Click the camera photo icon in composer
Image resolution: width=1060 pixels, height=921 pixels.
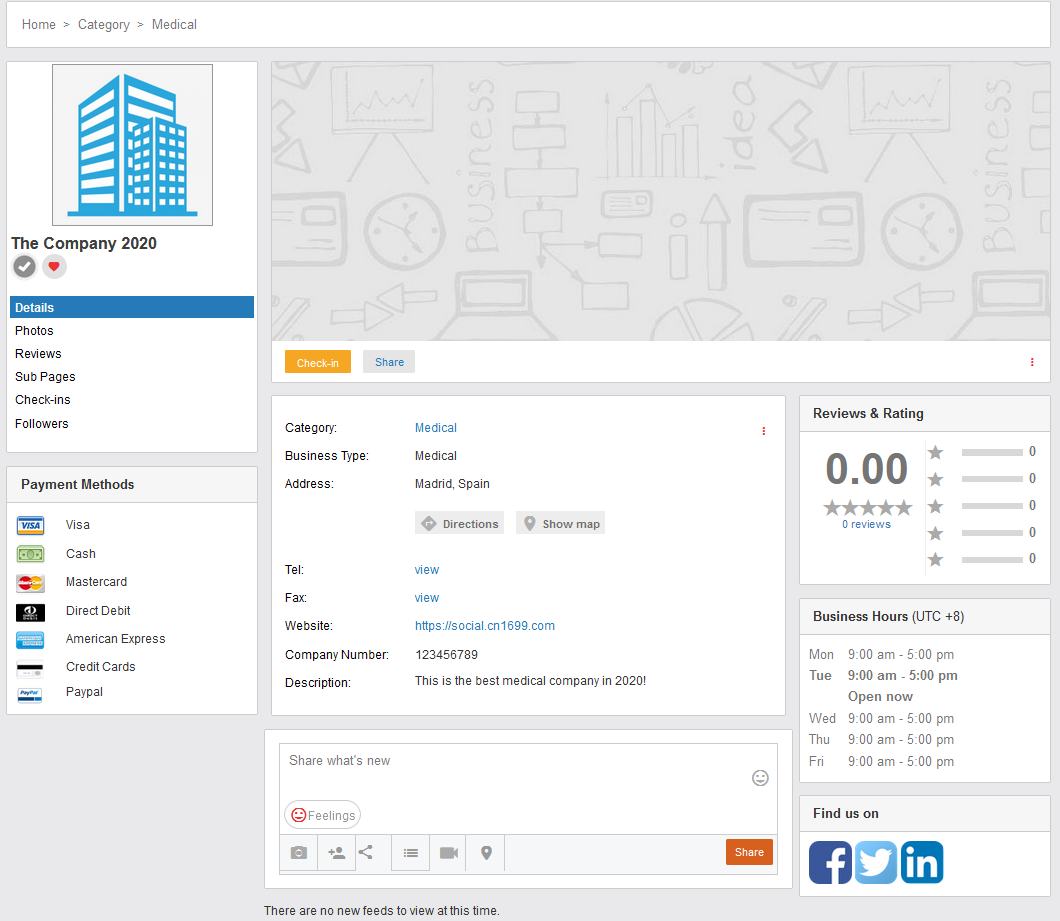click(x=298, y=853)
